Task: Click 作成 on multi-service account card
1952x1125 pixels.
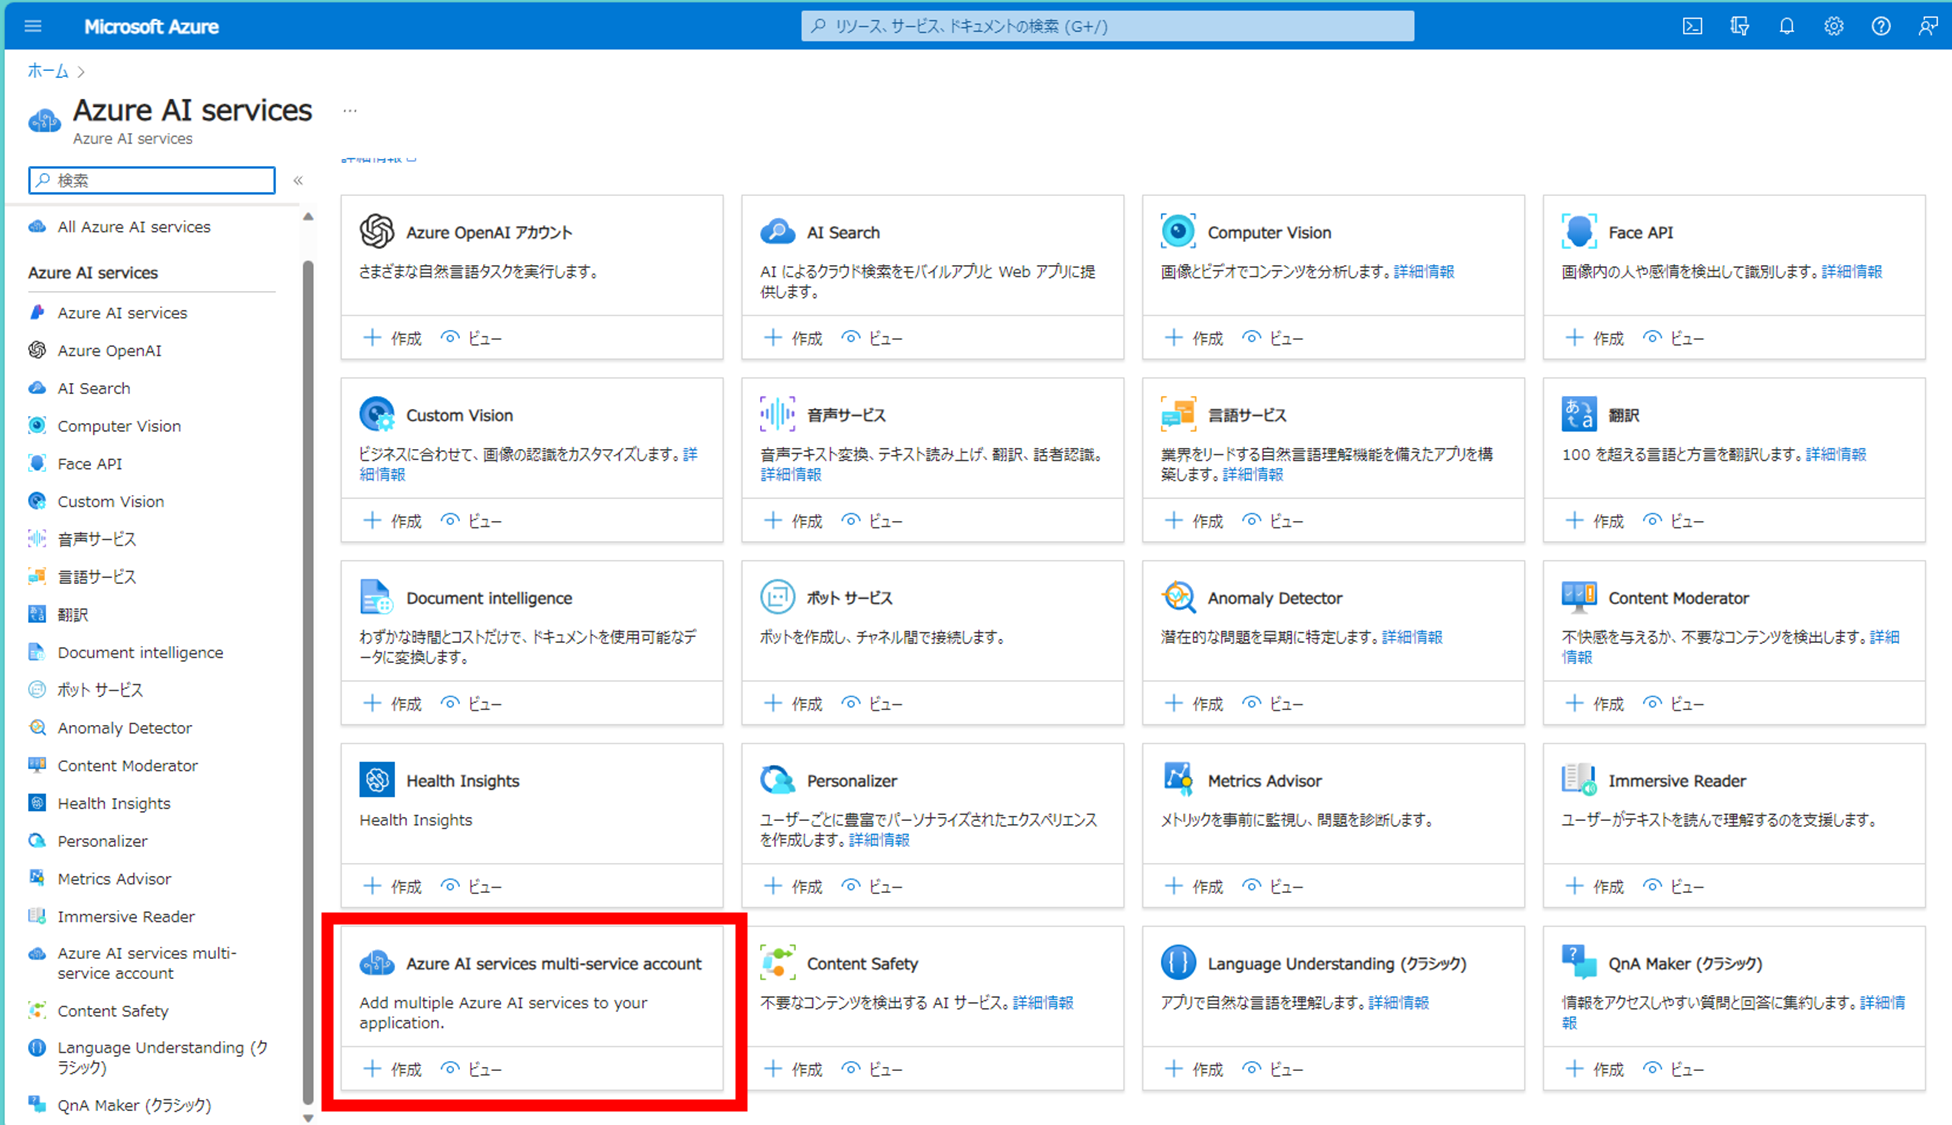Action: 392,1069
